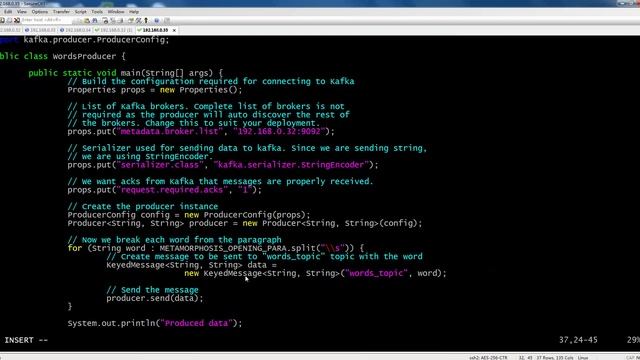Open the Options menu
This screenshot has height=360, width=640.
[40, 12]
